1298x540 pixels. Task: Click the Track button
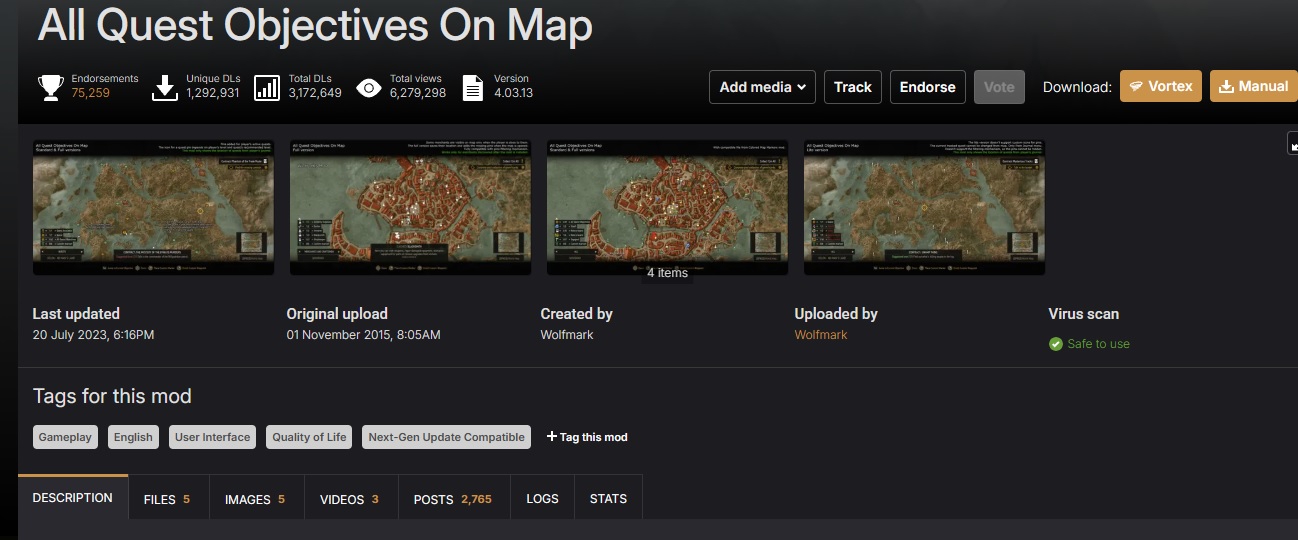pos(853,87)
